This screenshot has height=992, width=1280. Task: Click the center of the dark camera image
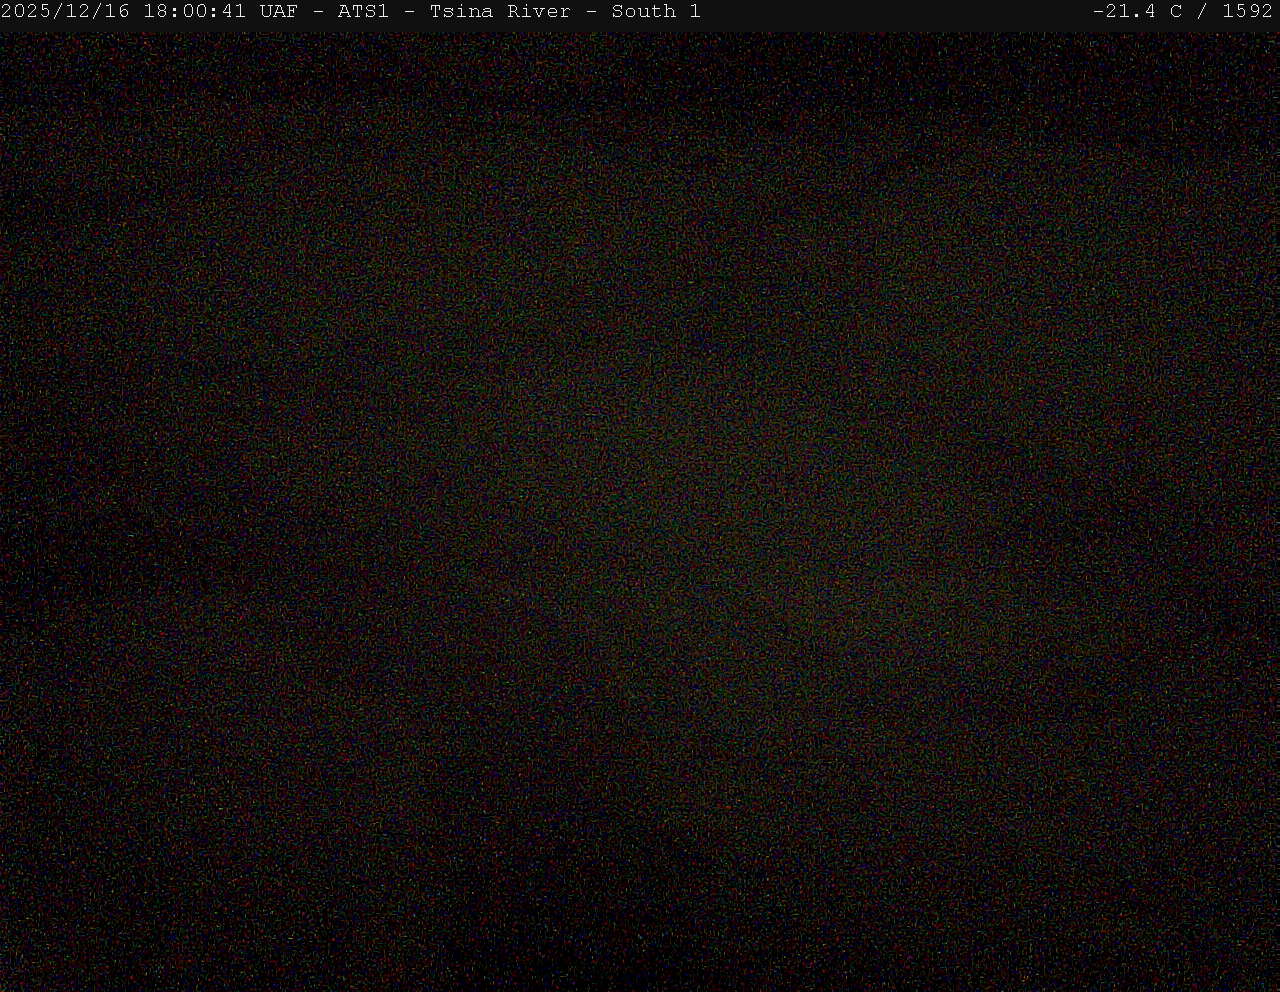tap(640, 510)
